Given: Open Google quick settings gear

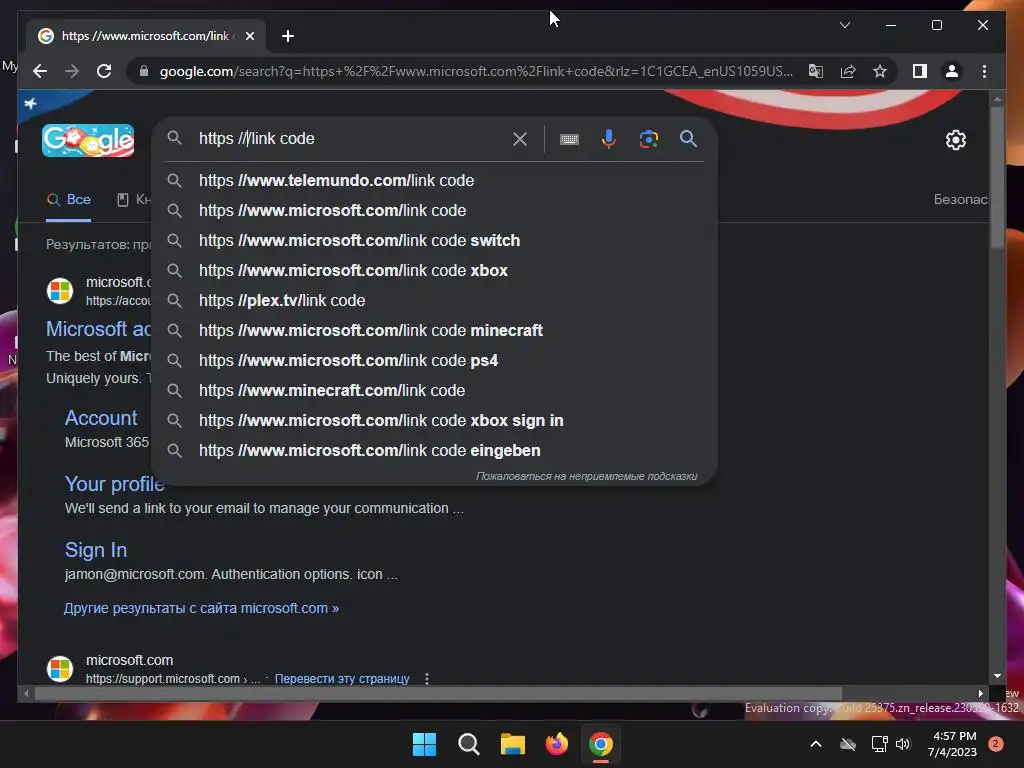Looking at the screenshot, I should (955, 140).
